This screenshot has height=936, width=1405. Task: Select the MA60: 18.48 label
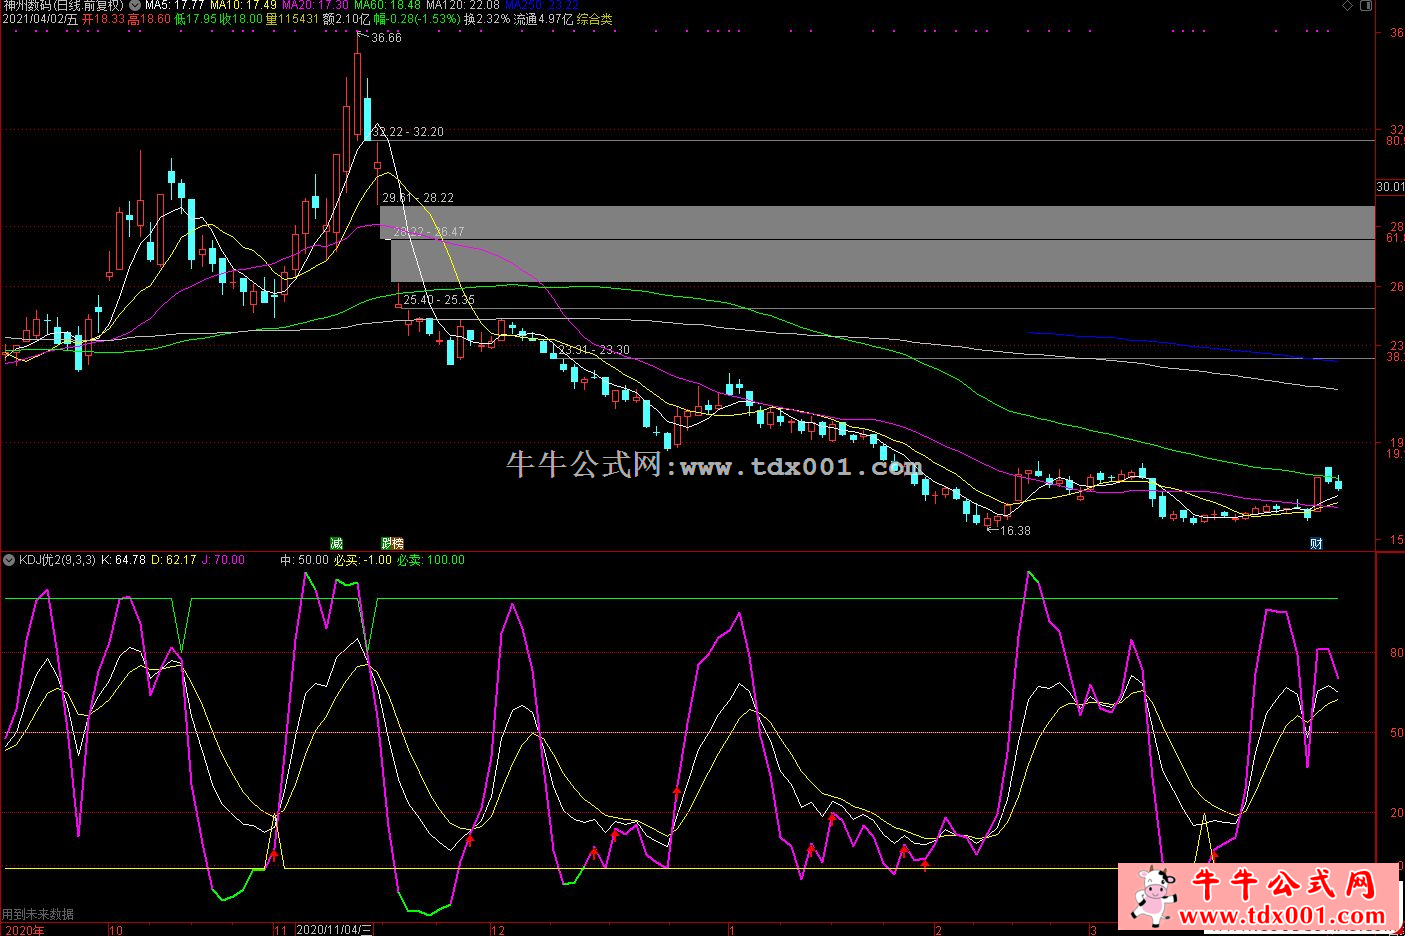click(x=388, y=6)
